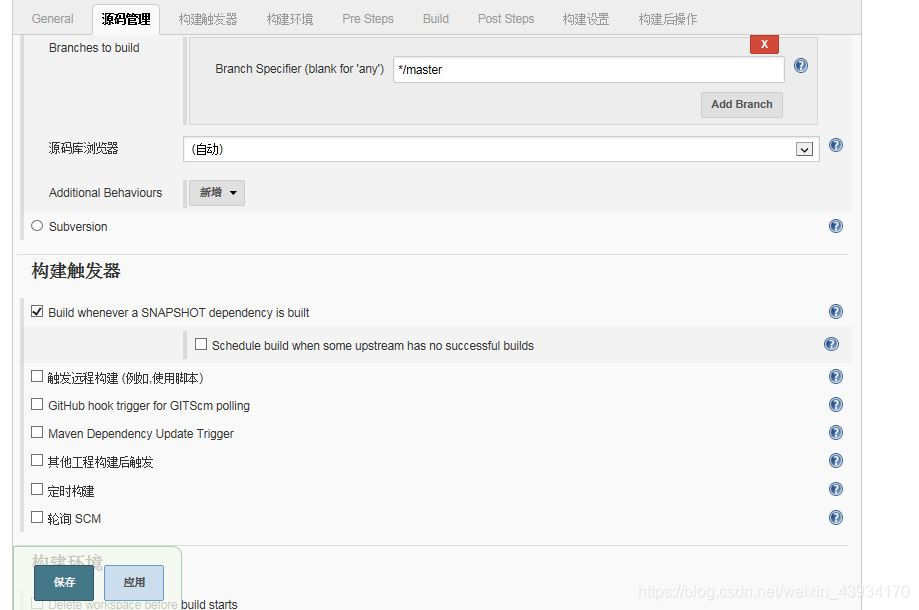Uncheck Build whenever a SNAPSHOT dependency is built
The image size is (919, 610).
click(x=37, y=311)
